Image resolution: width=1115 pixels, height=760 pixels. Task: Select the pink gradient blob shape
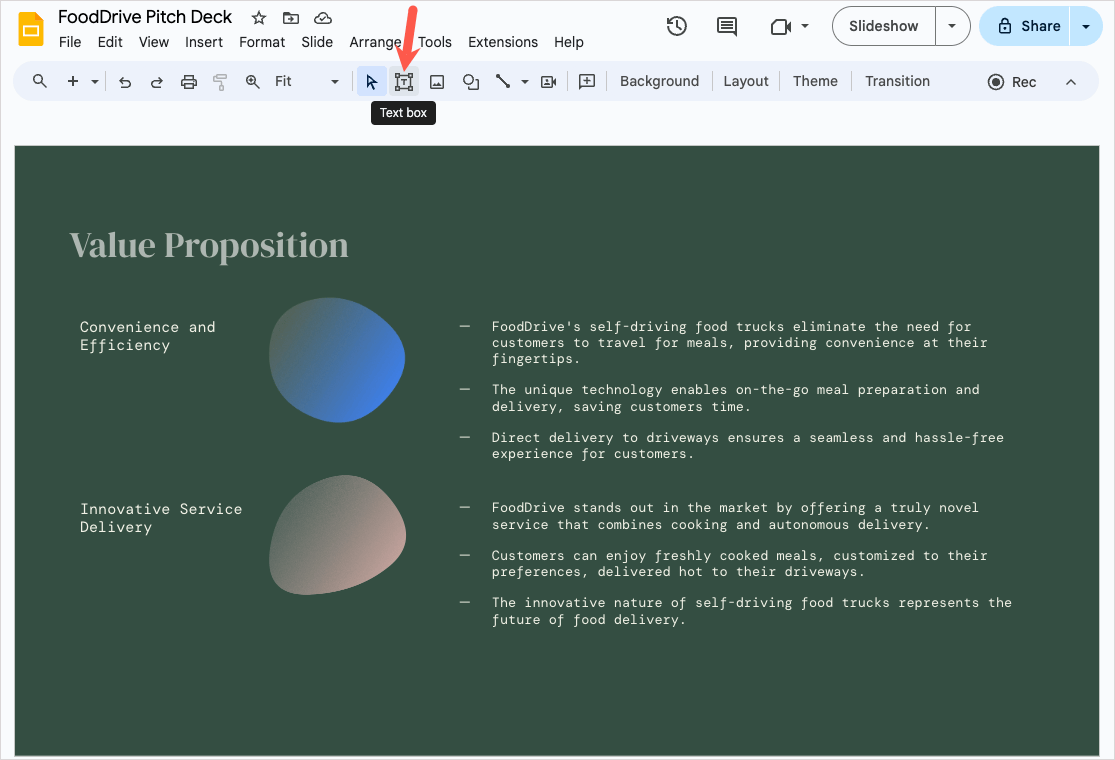[x=337, y=535]
